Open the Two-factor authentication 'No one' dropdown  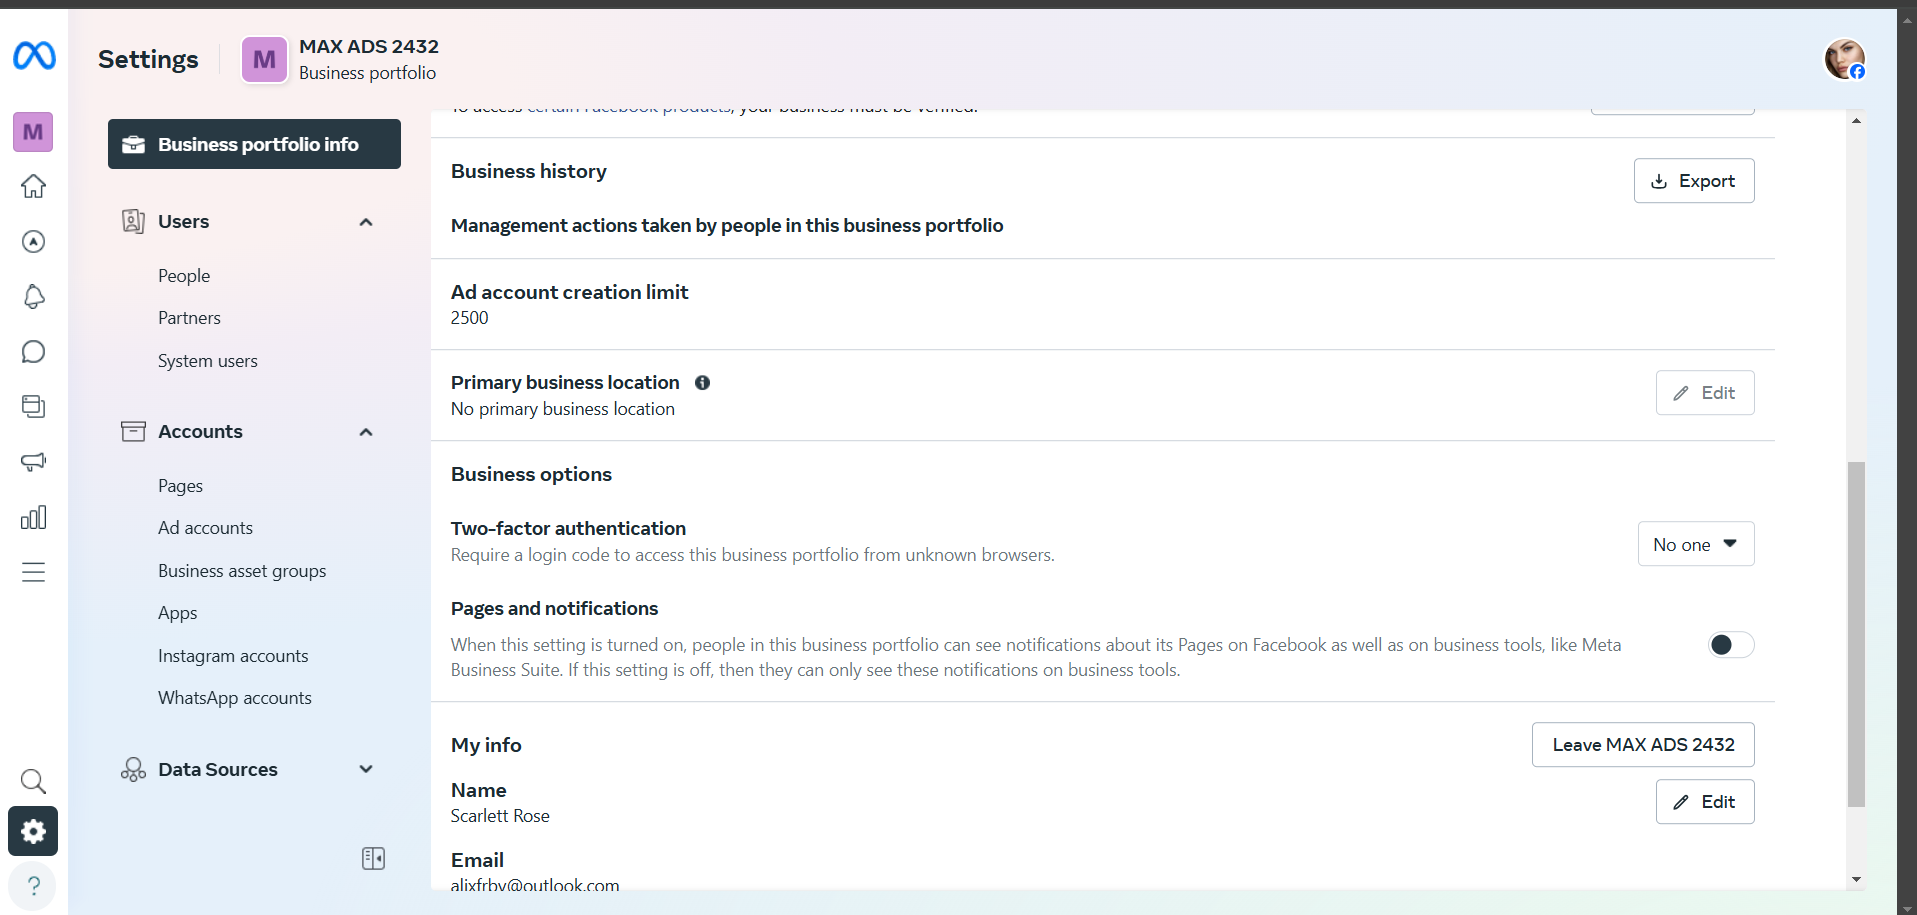coord(1696,544)
